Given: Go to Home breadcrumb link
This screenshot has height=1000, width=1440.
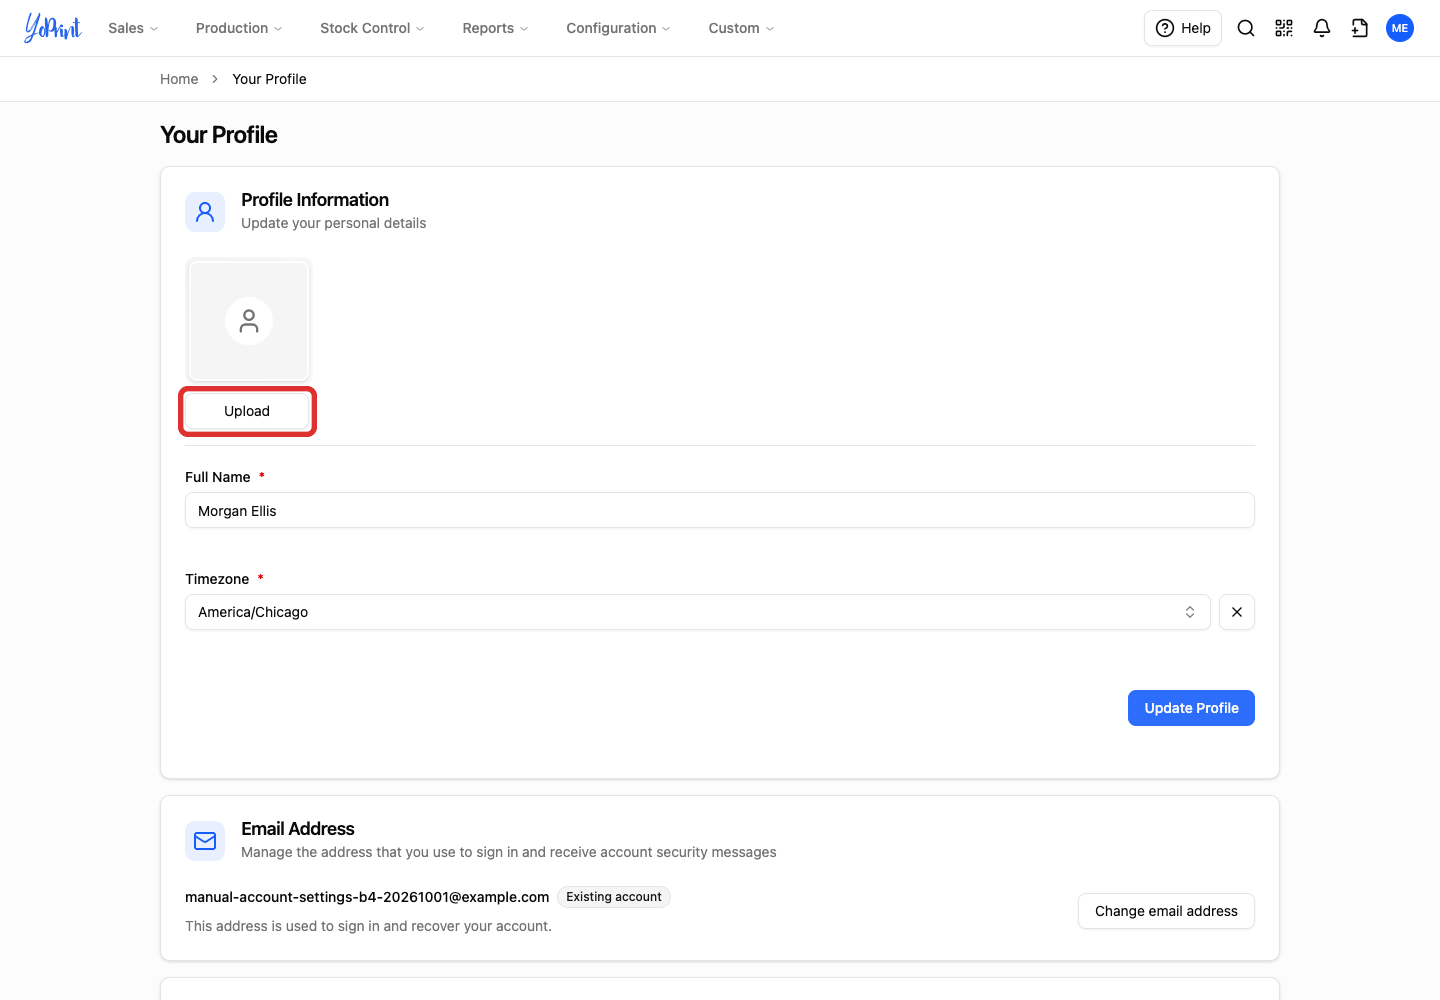Looking at the screenshot, I should pyautogui.click(x=179, y=79).
